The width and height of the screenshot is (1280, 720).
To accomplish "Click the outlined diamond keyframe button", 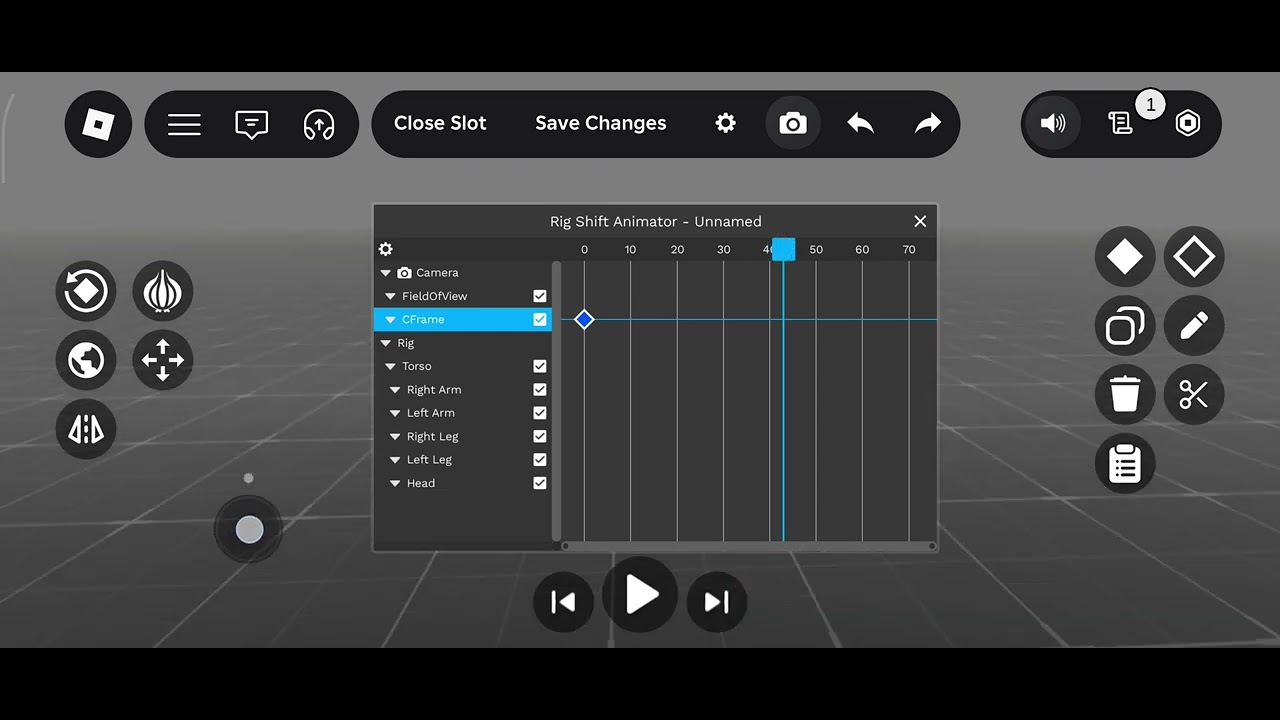I will [x=1194, y=257].
